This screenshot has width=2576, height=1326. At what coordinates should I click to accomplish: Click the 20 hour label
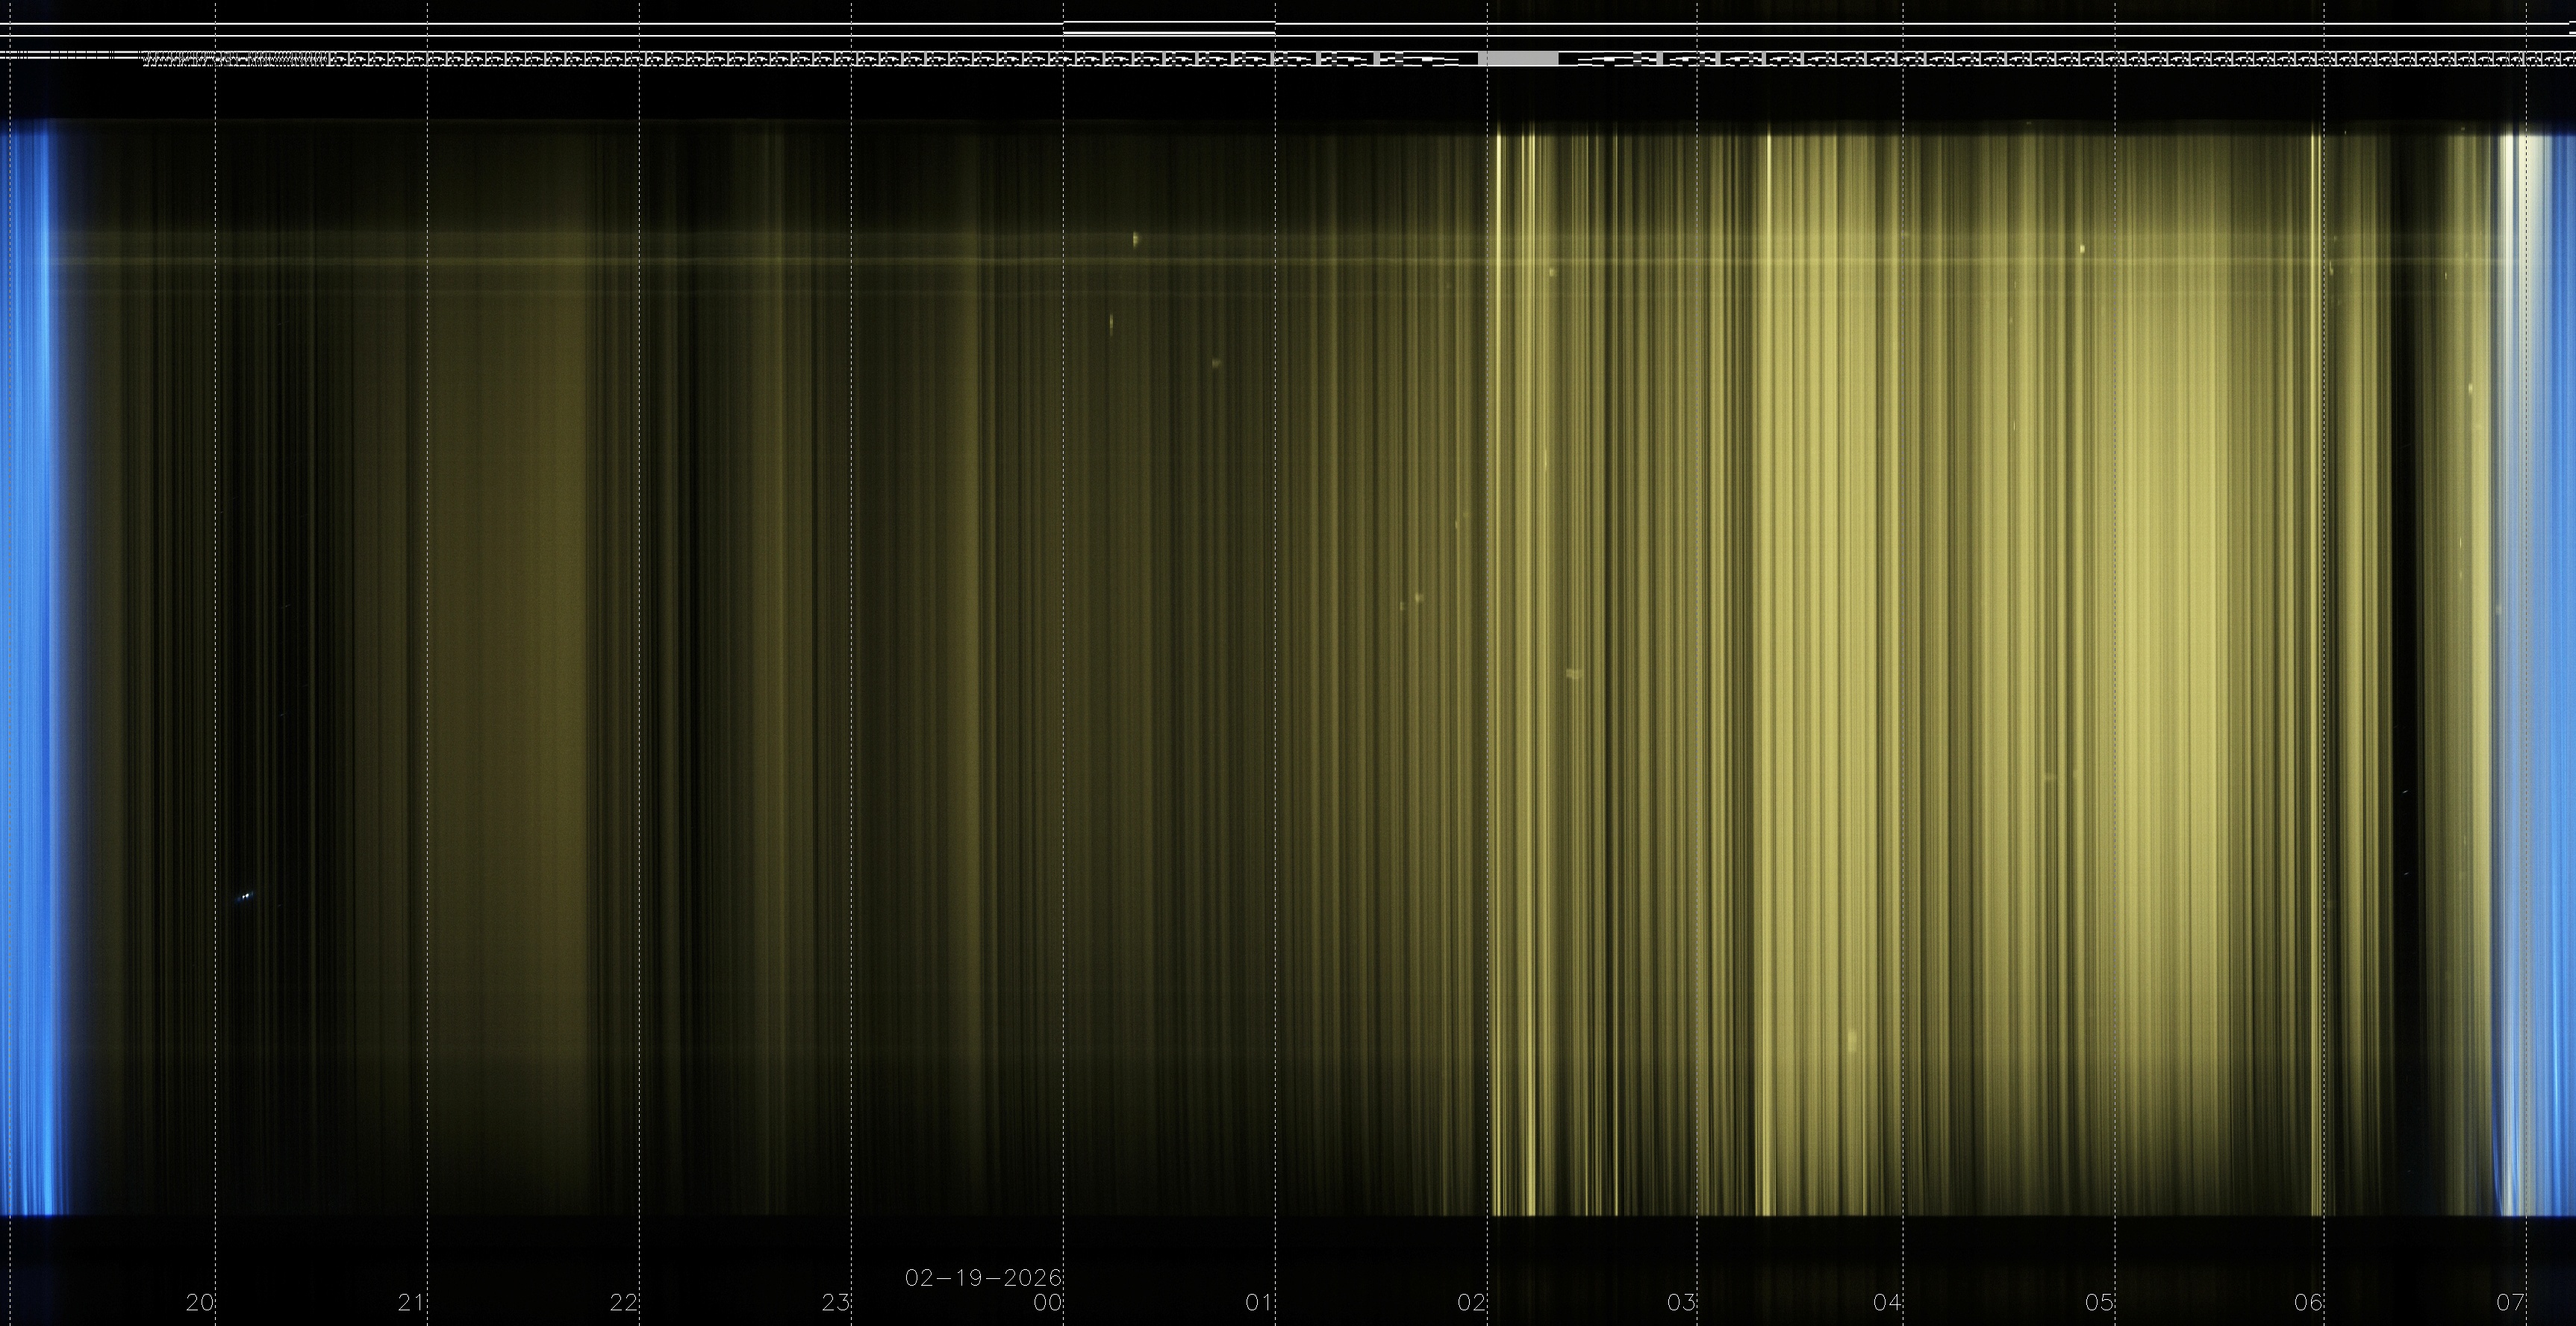(200, 1302)
